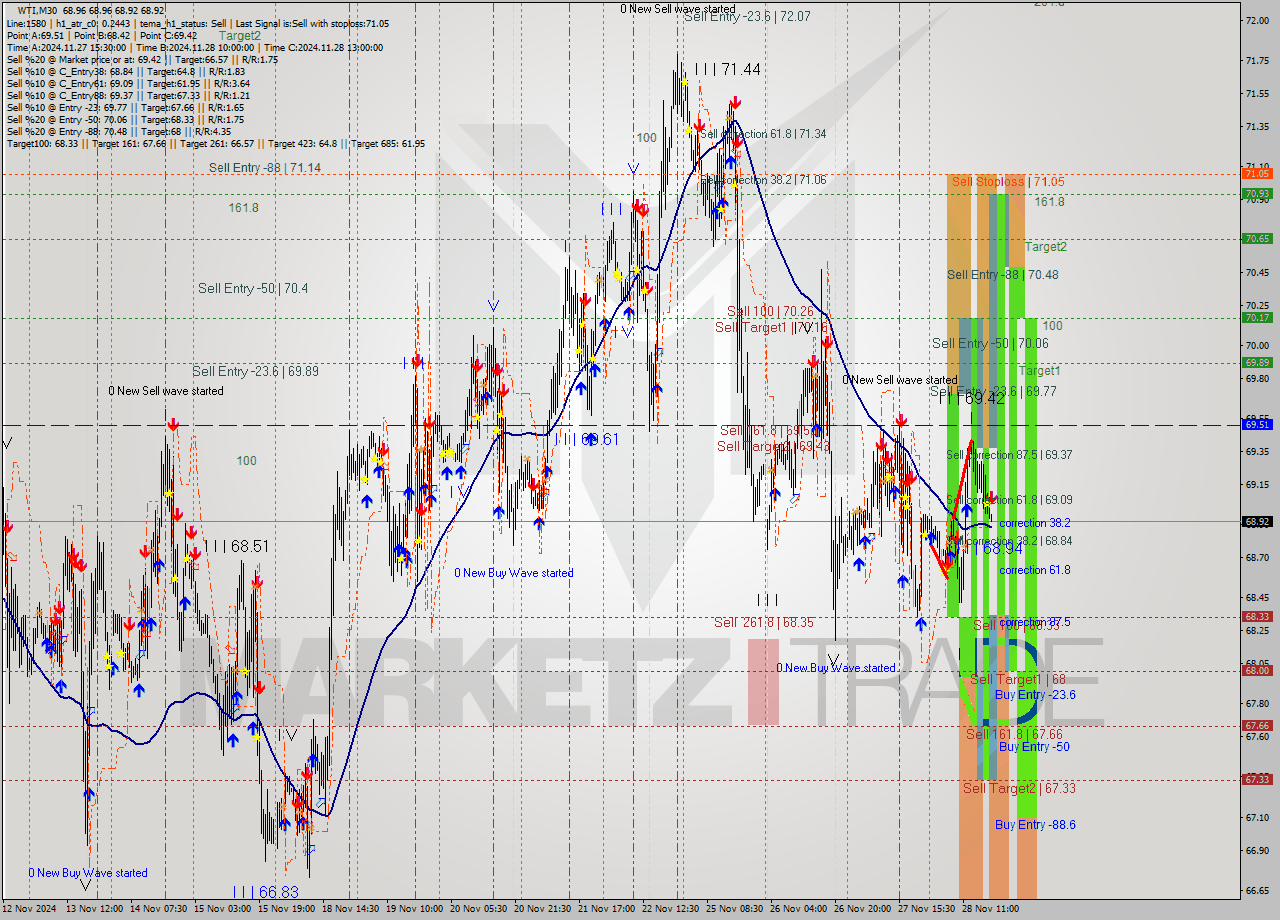Click the '0 New Sell wave started' label at top

tap(677, 8)
